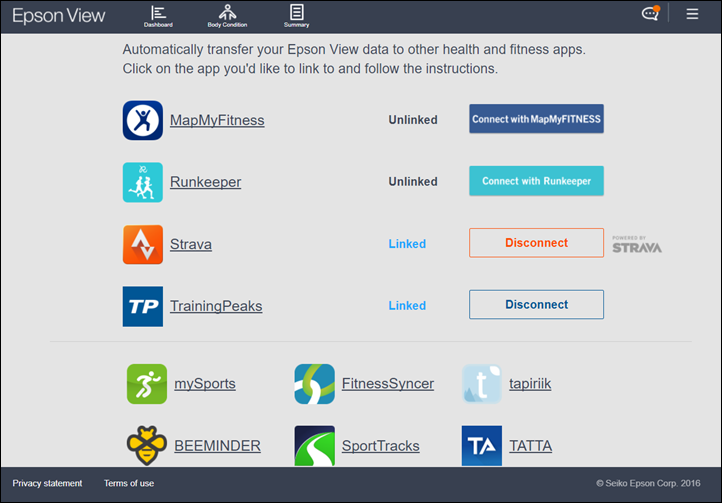Click the TATTA blue icon
This screenshot has height=503, width=722.
(481, 445)
